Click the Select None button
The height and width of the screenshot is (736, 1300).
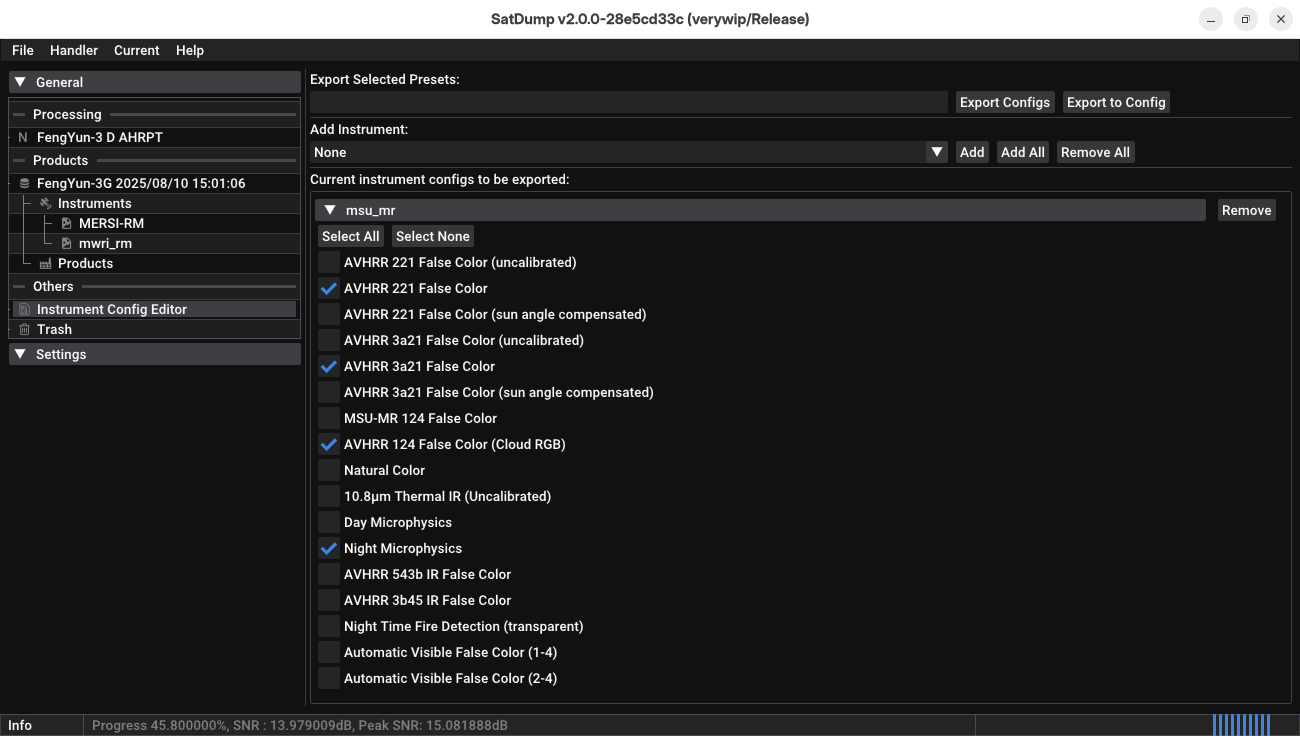(x=432, y=236)
